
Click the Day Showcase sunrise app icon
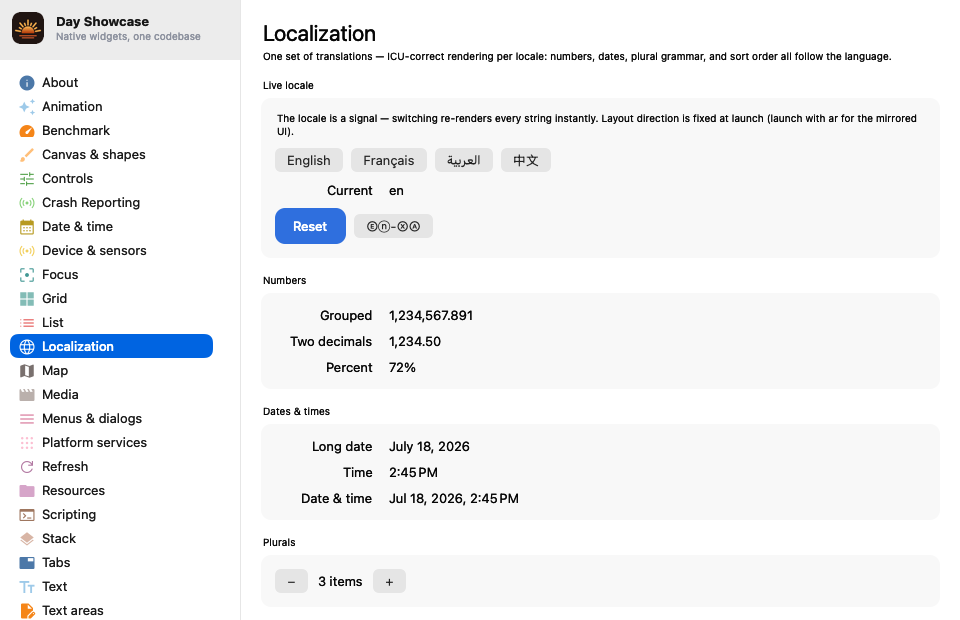click(28, 28)
